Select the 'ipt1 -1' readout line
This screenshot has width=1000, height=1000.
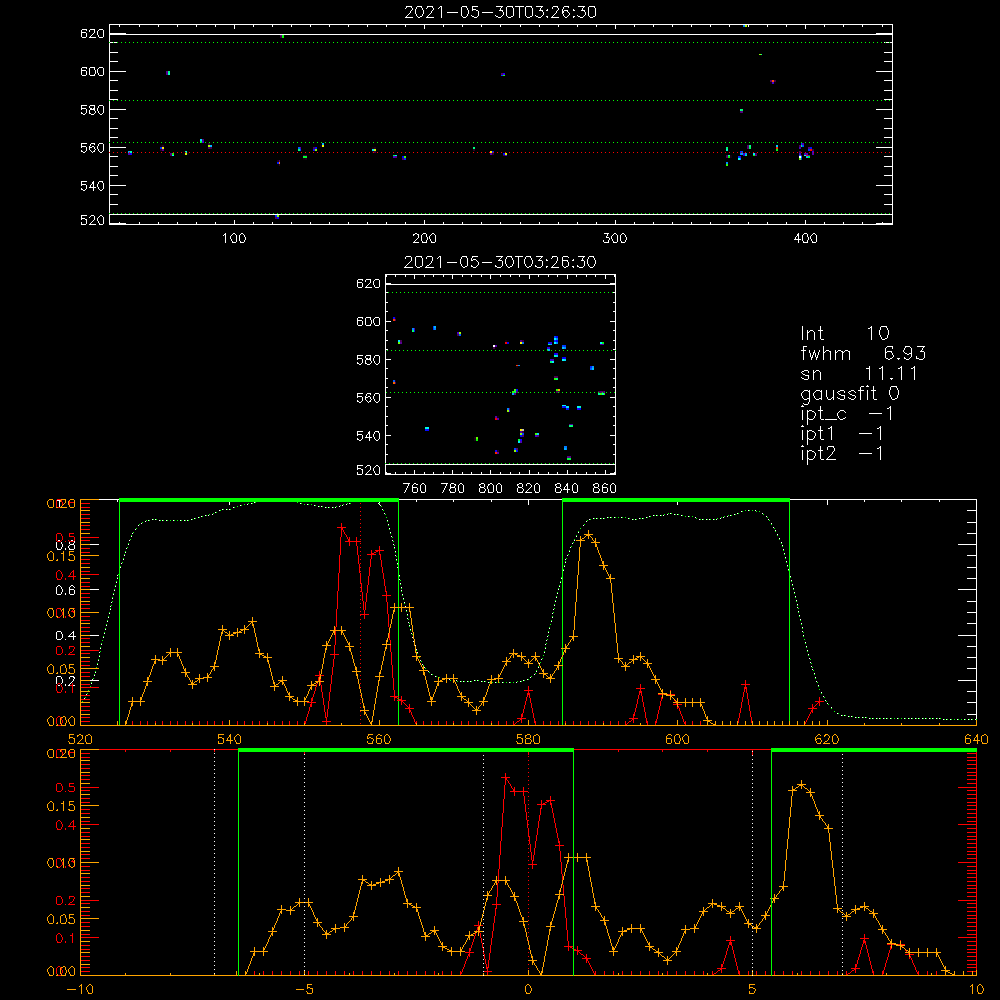click(x=841, y=434)
